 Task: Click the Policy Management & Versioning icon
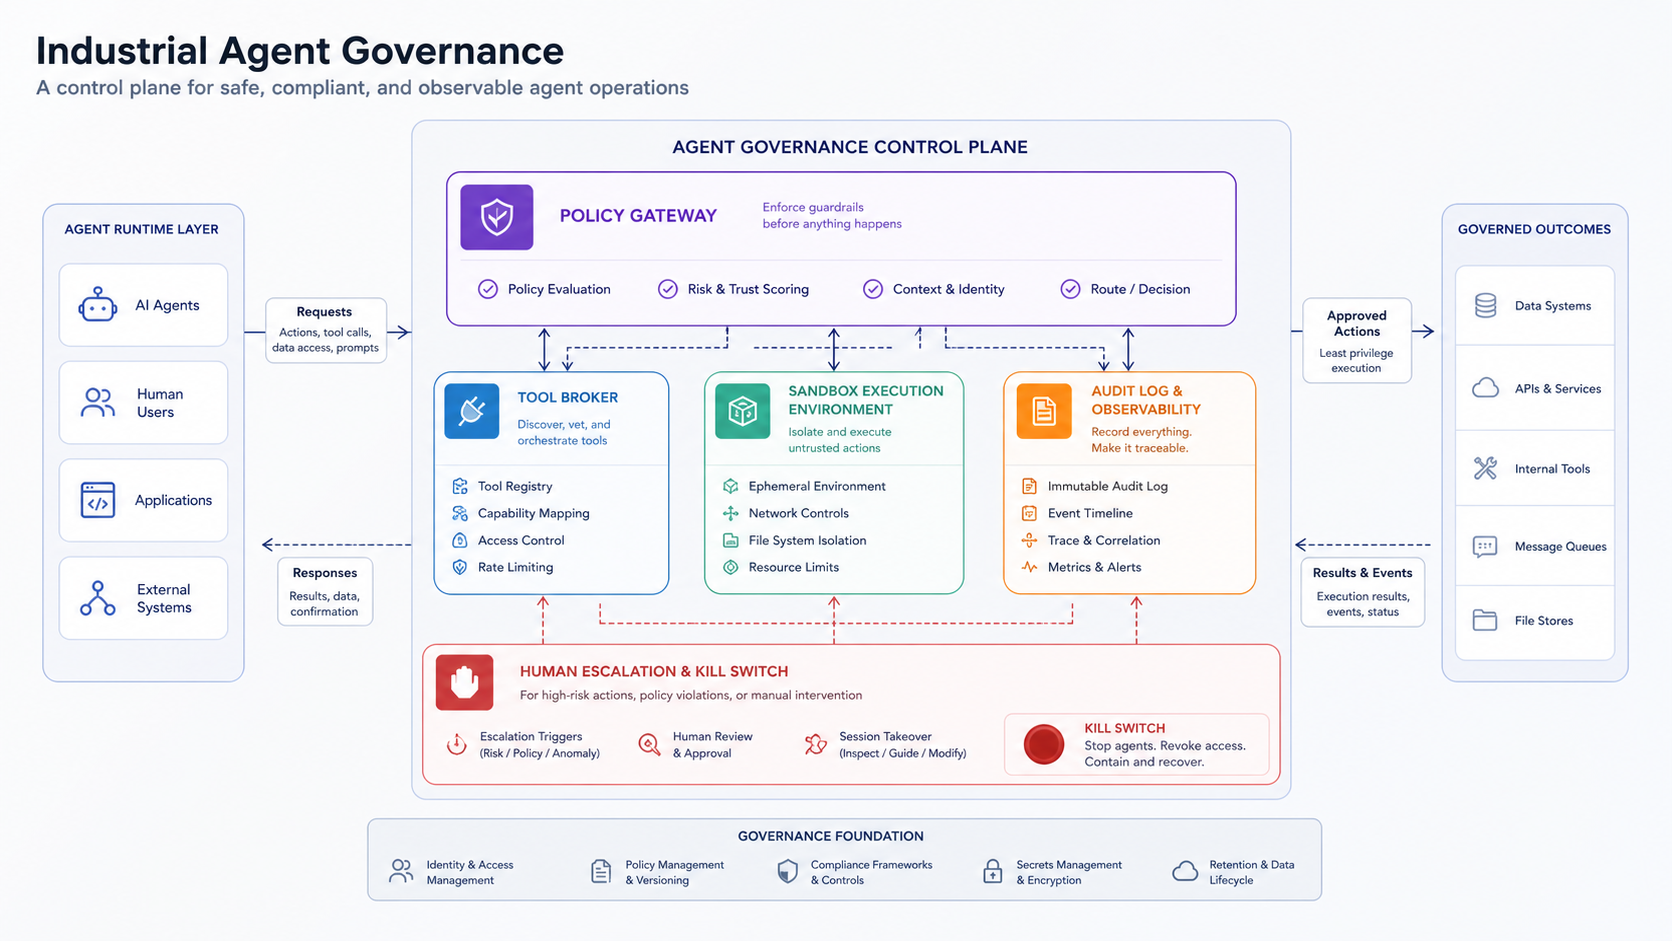click(x=601, y=871)
